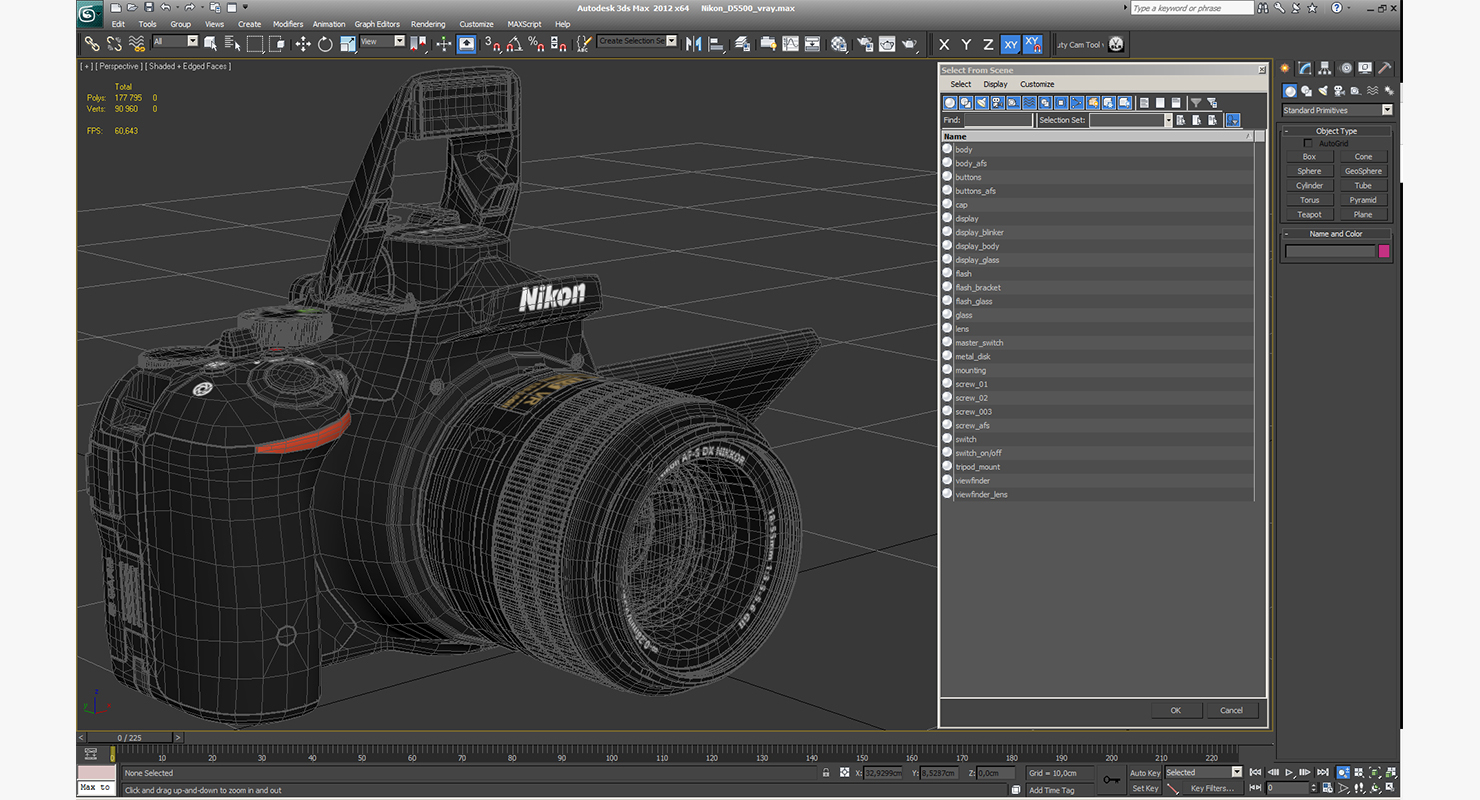Create a GeoSphere primitive
1480x800 pixels.
click(1363, 171)
